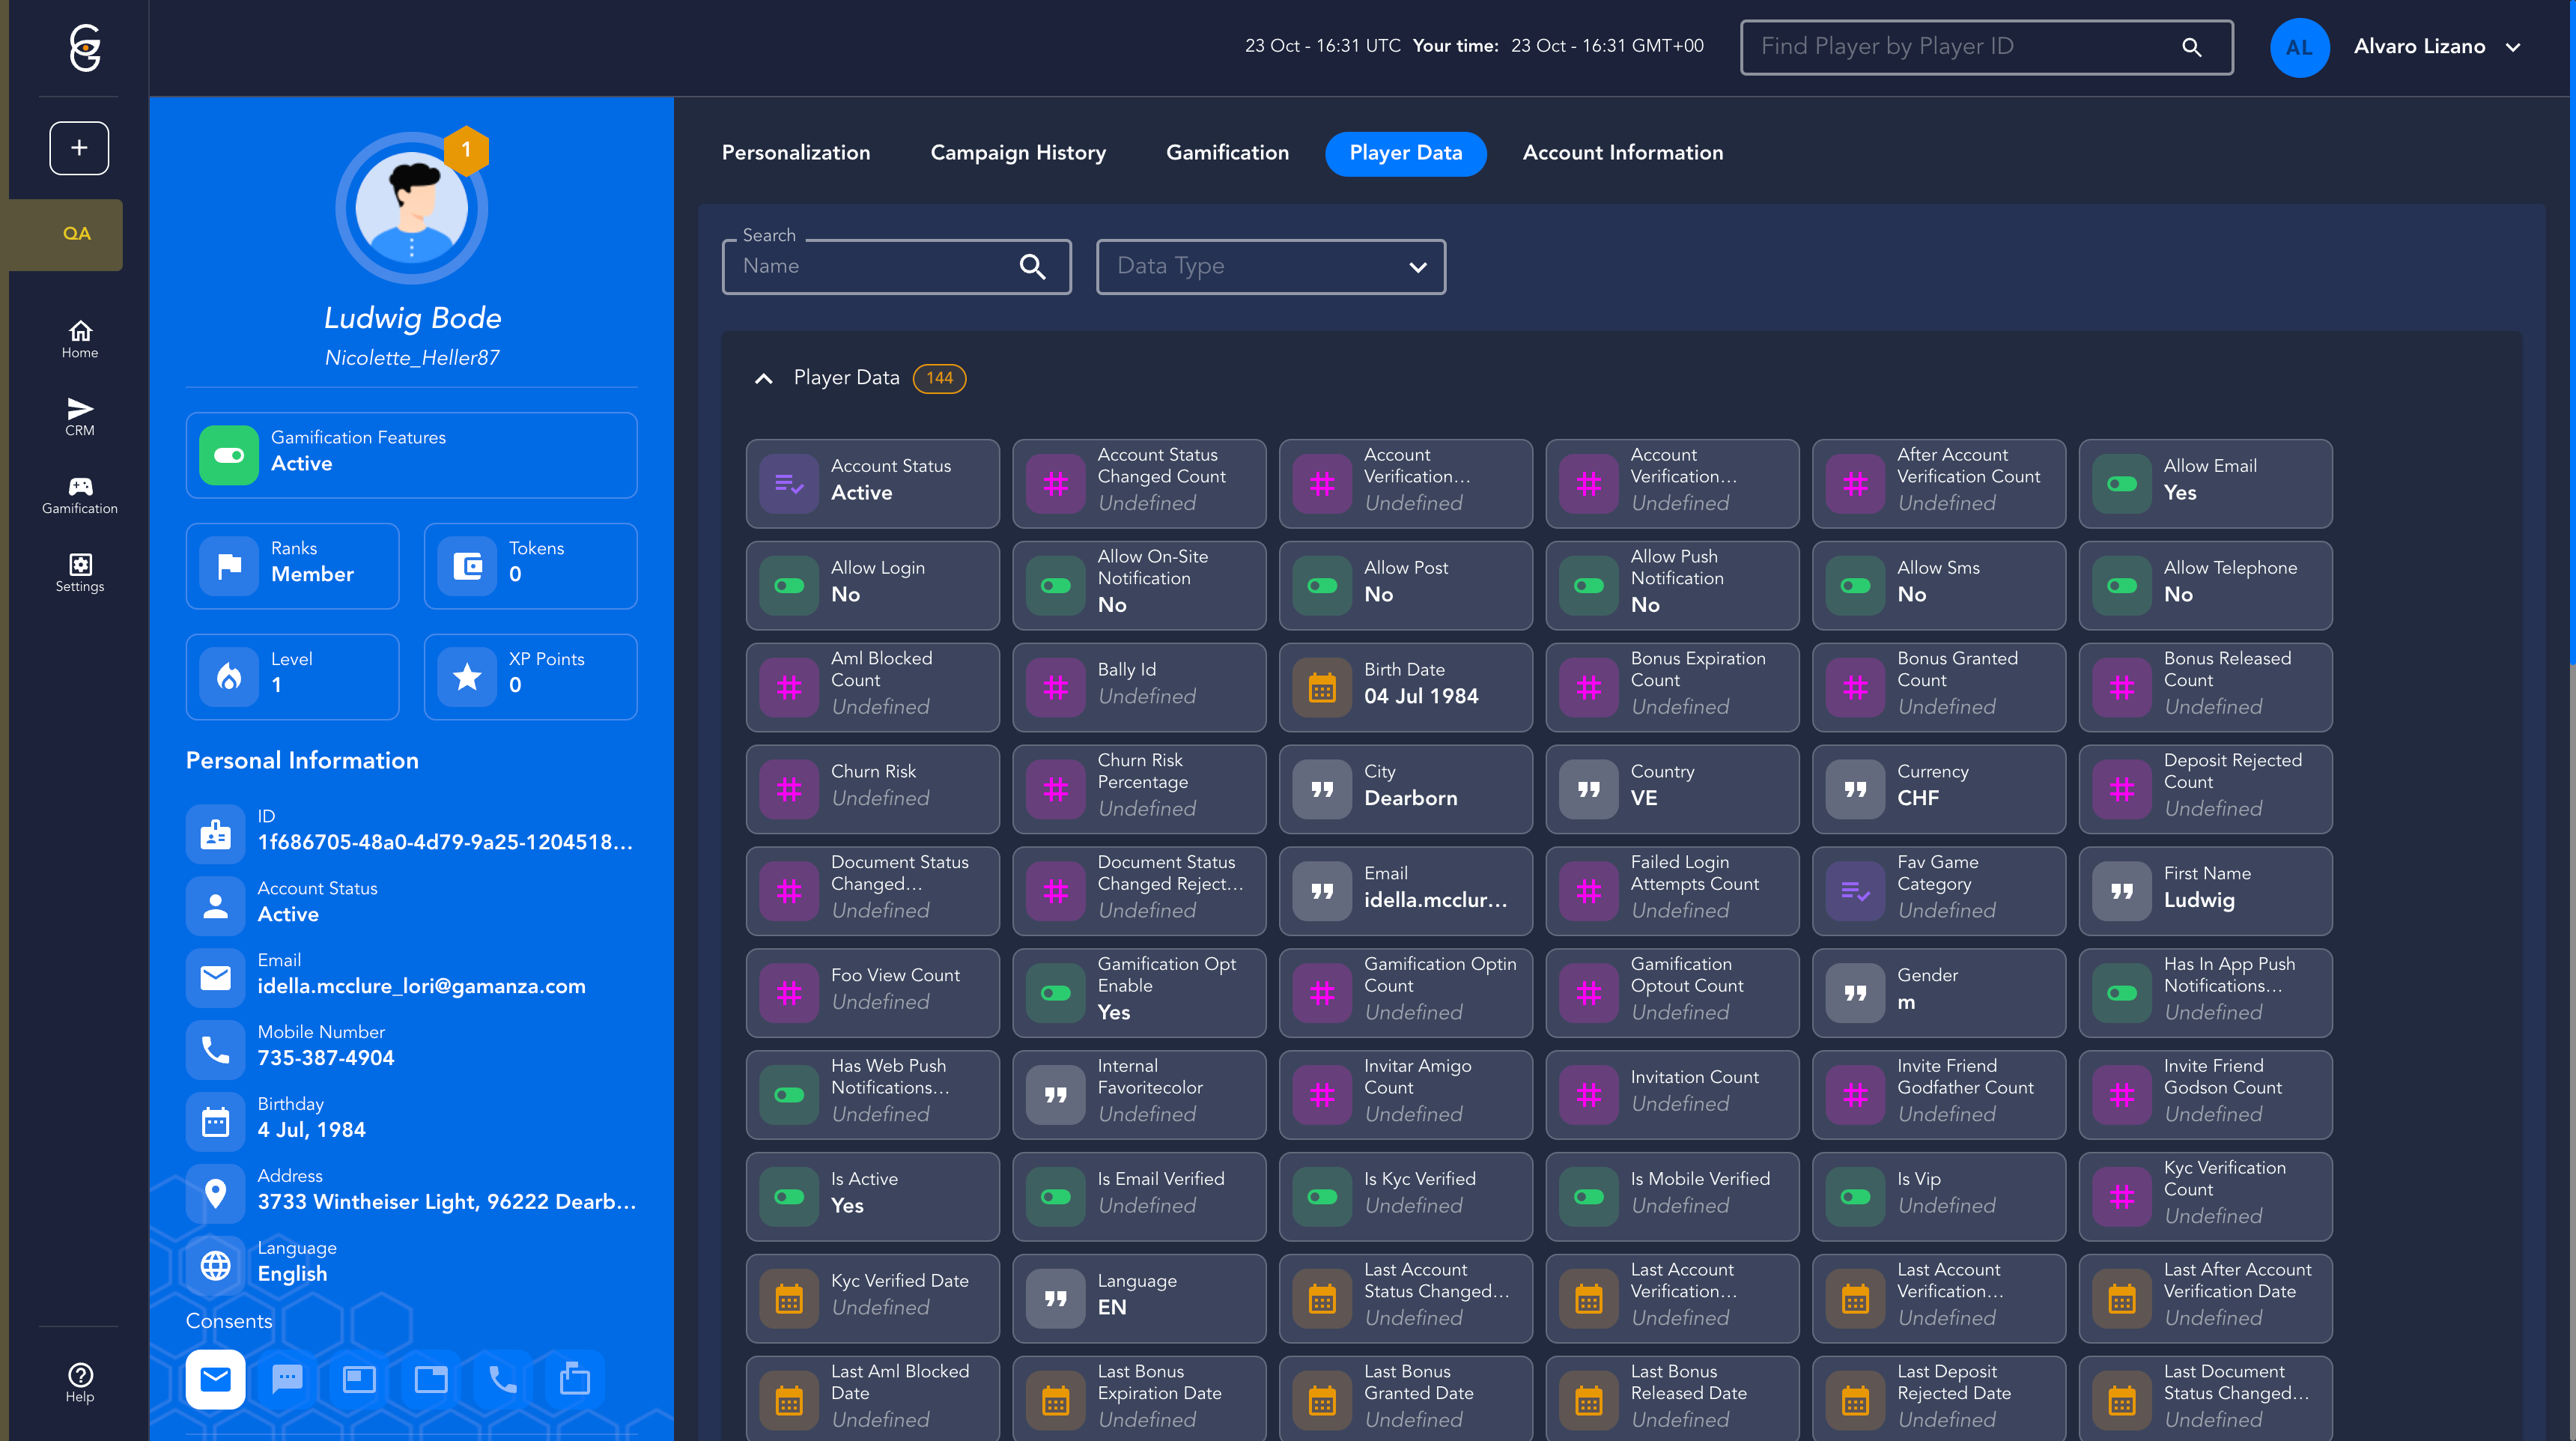Click the SMS chat consent icon
This screenshot has height=1441, width=2576.
[x=287, y=1380]
